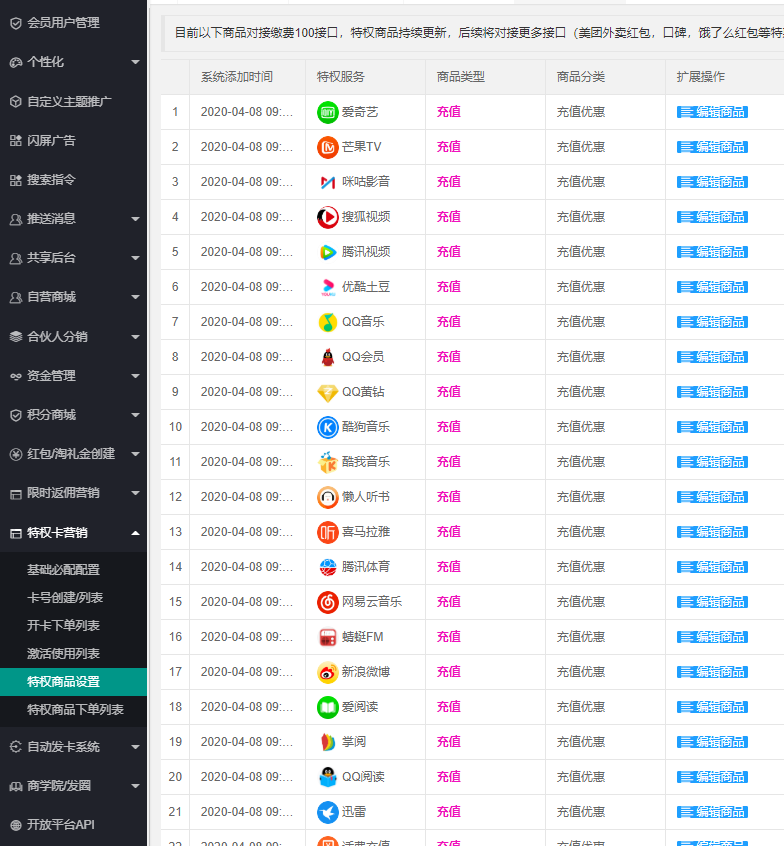Click the QQ阅读 logo icon
Viewport: 784px width, 846px height.
click(328, 777)
